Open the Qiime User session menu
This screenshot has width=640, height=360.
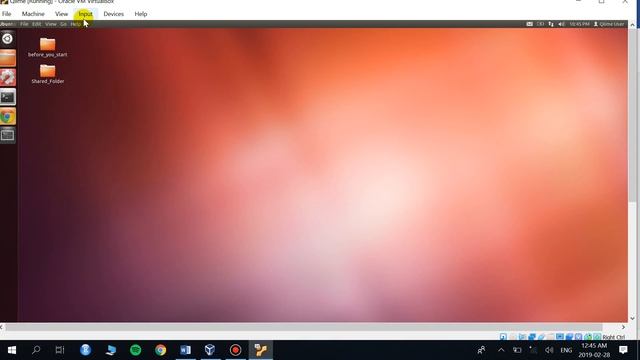(x=609, y=24)
